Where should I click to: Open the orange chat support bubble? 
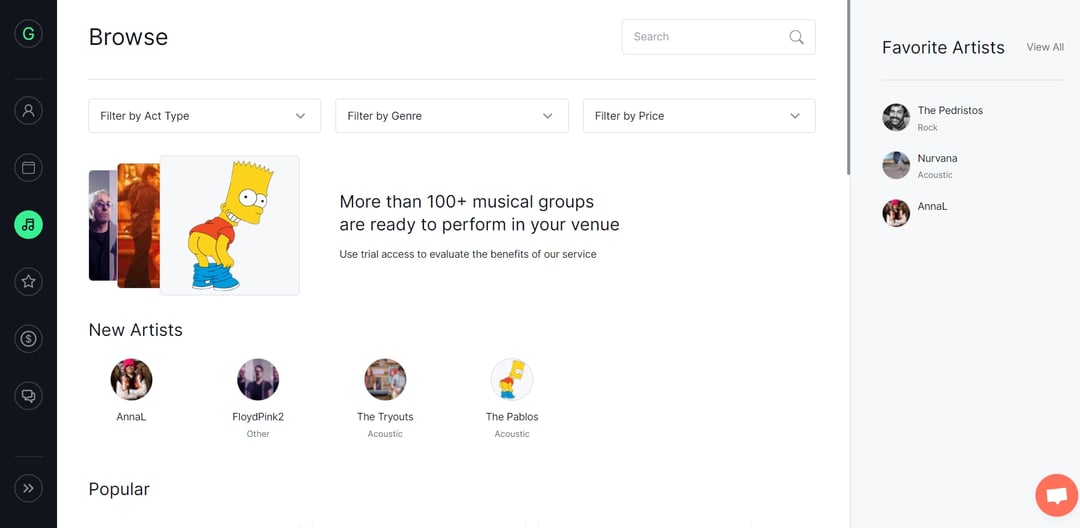pyautogui.click(x=1054, y=495)
